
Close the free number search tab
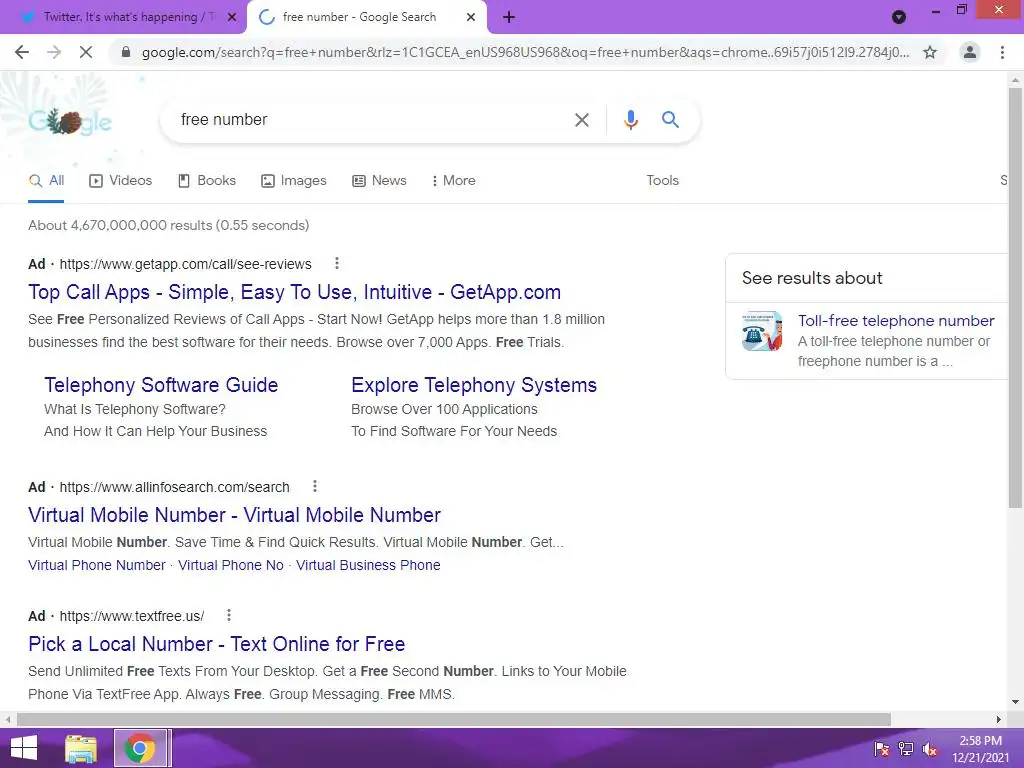(471, 18)
